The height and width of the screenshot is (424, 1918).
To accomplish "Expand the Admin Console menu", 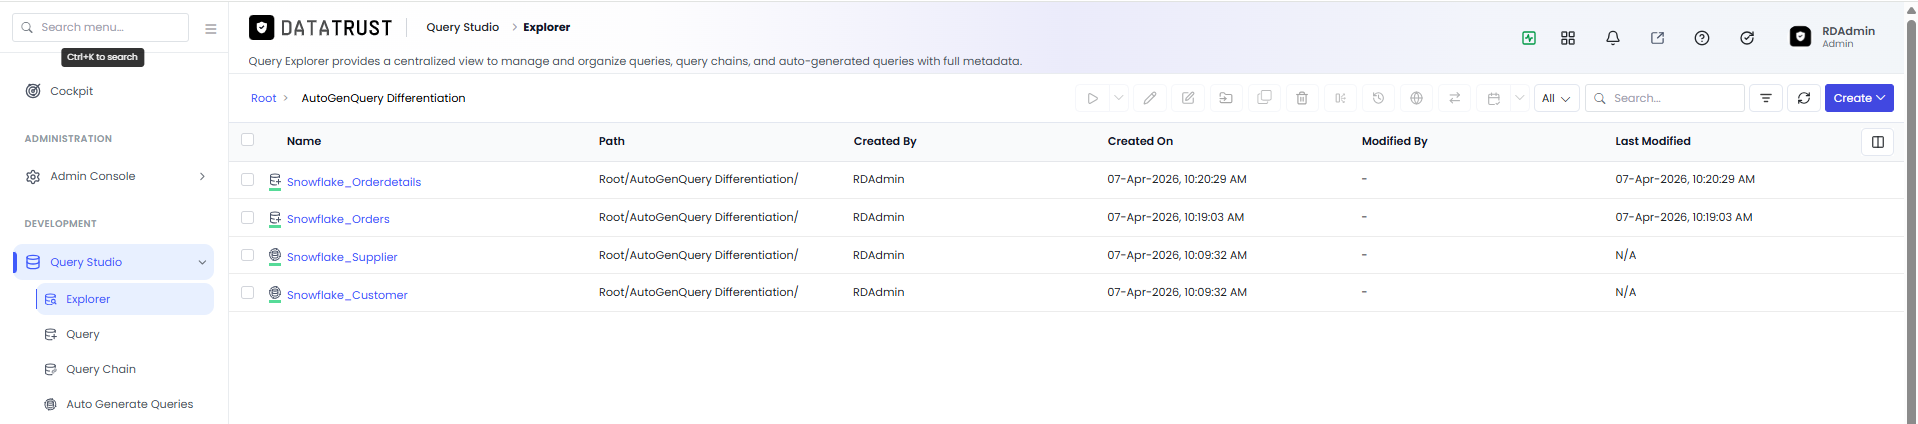I will click(x=114, y=176).
